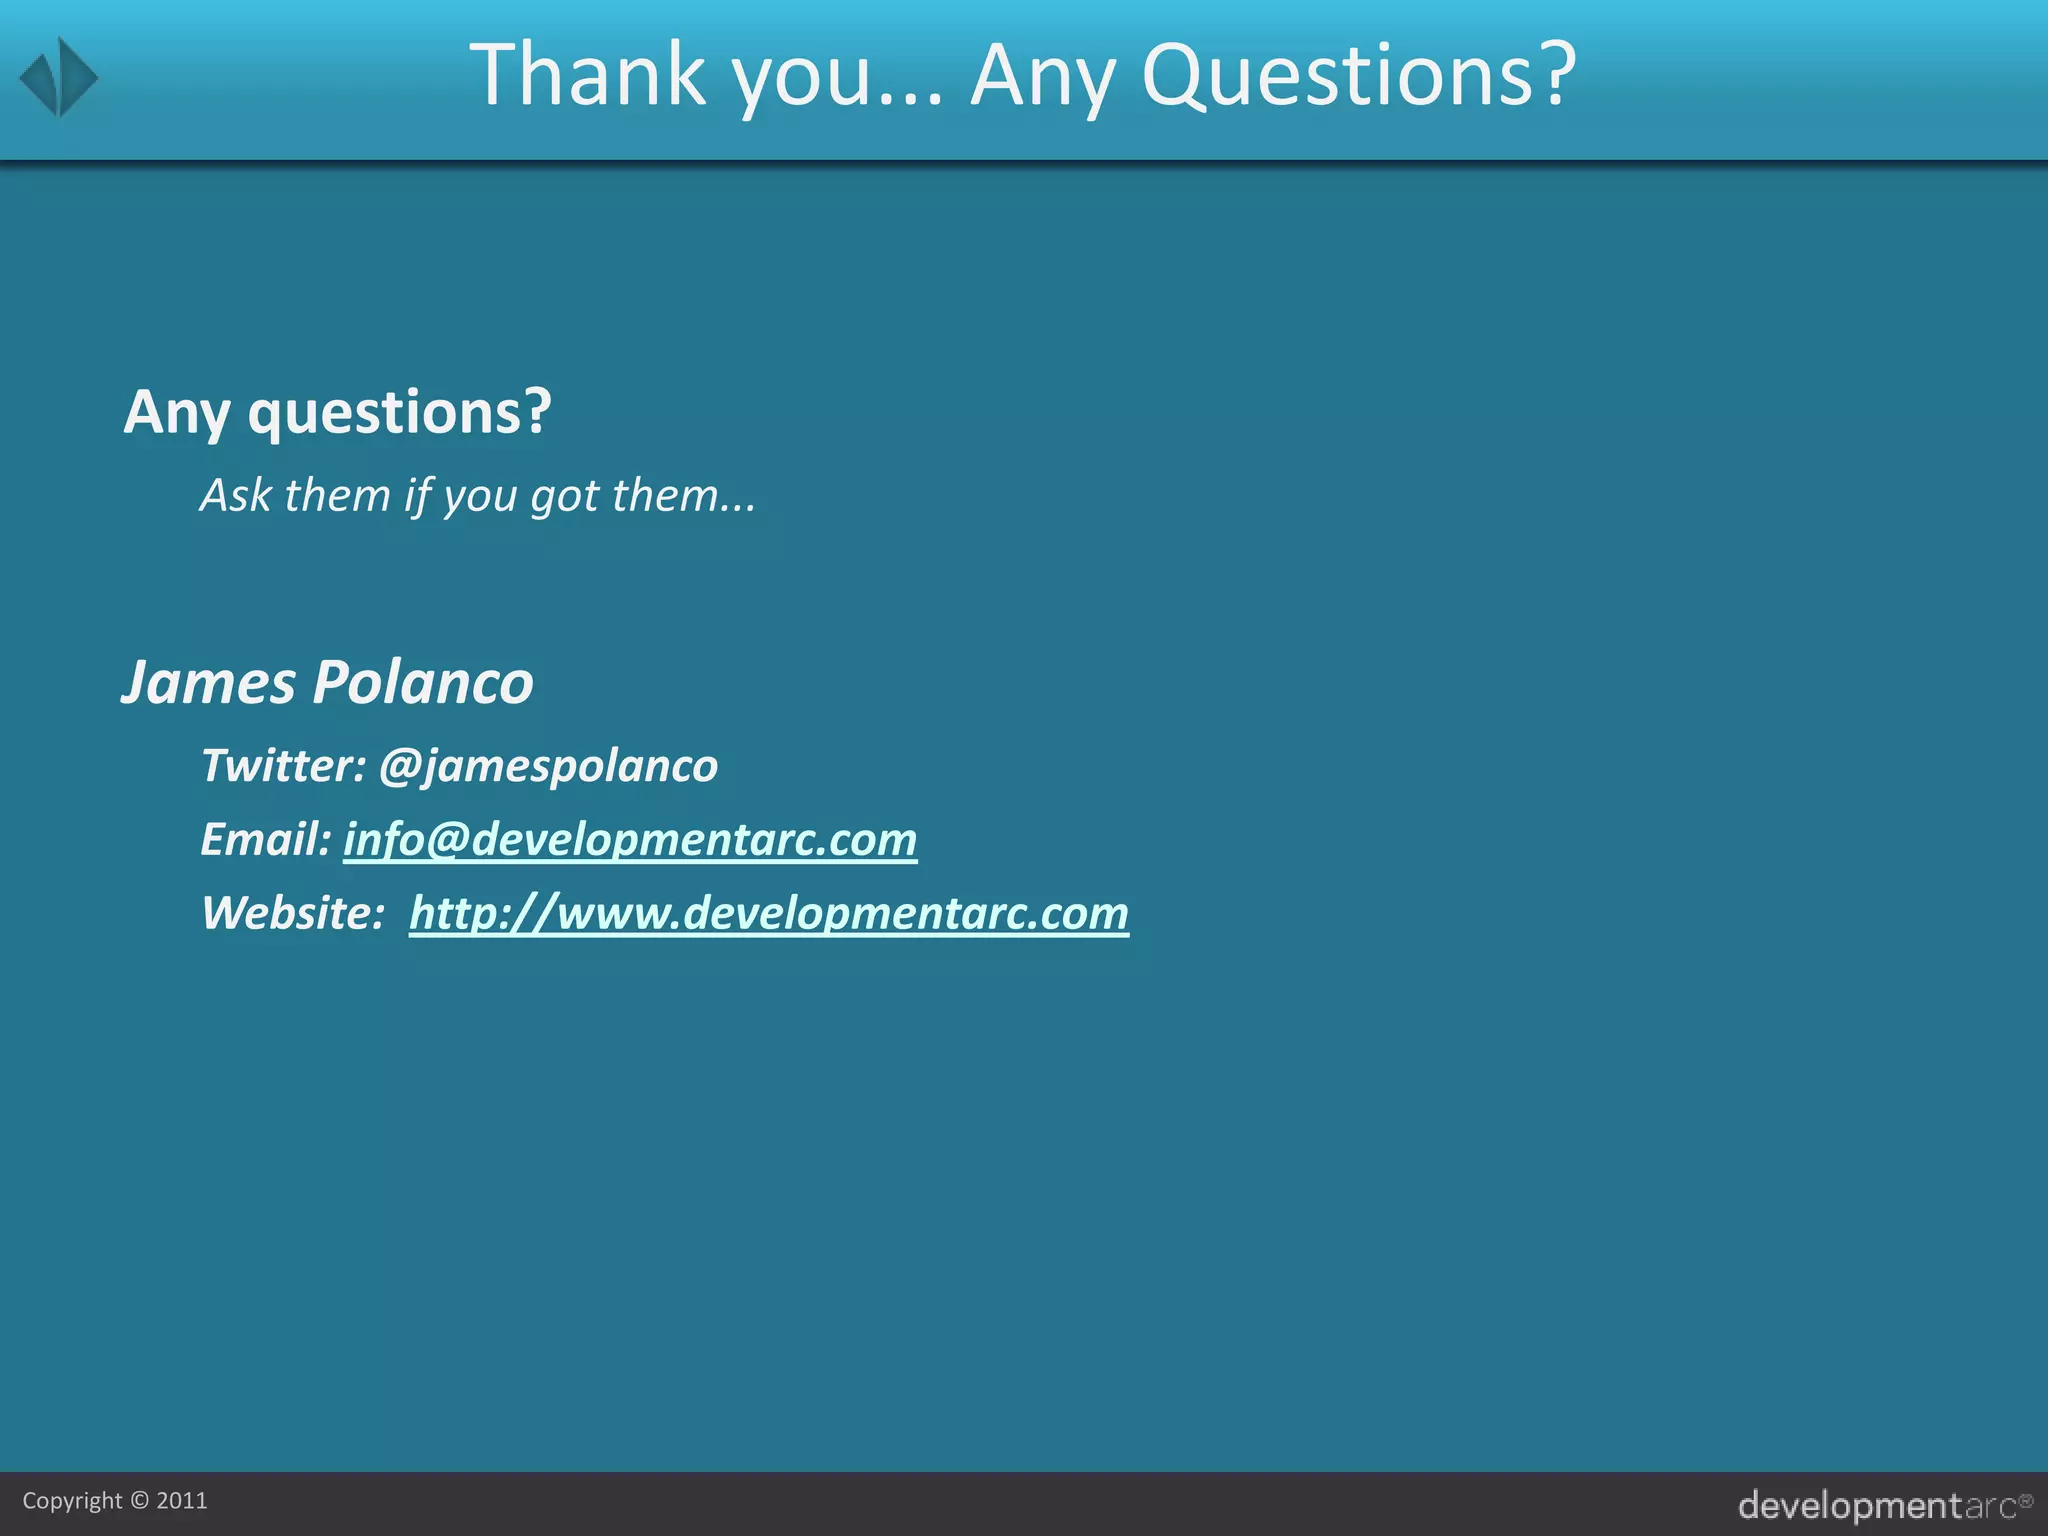Select the "James Polanco" name heading
The width and height of the screenshot is (2048, 1536).
[327, 682]
